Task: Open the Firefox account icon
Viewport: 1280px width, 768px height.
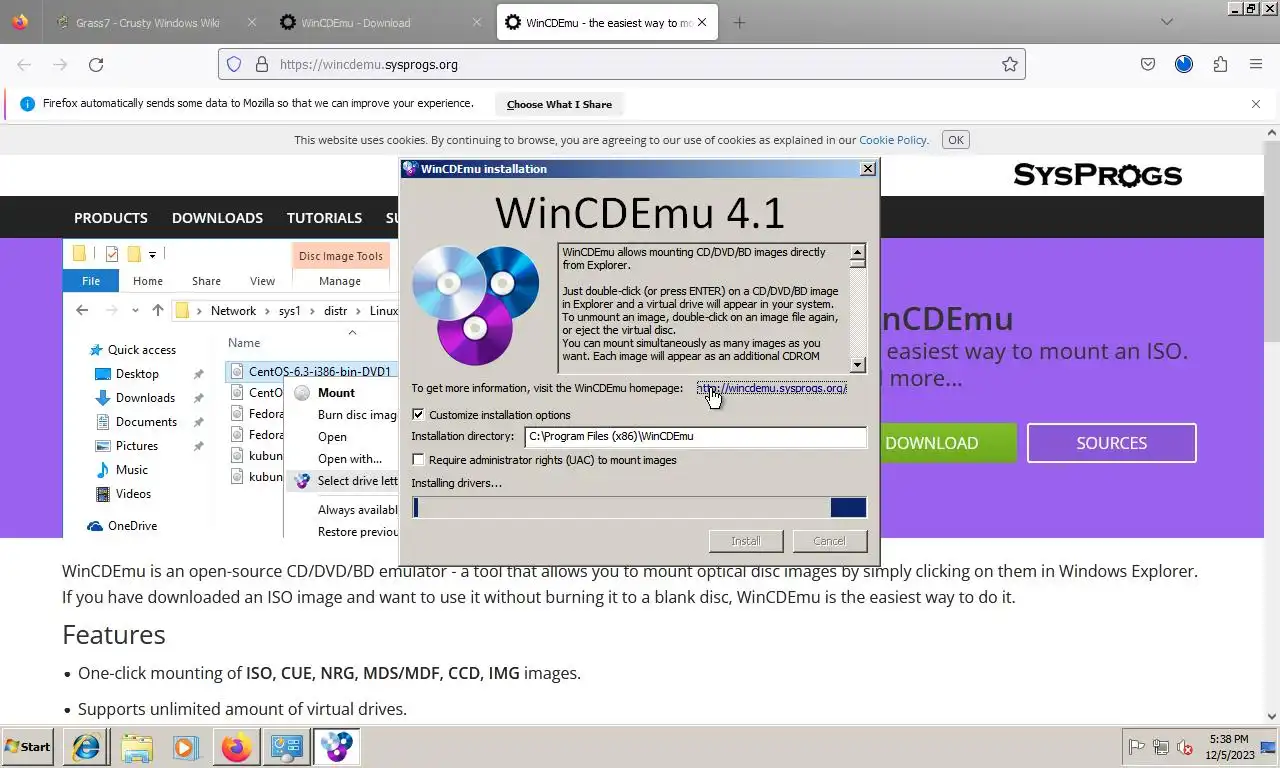Action: 1184,64
